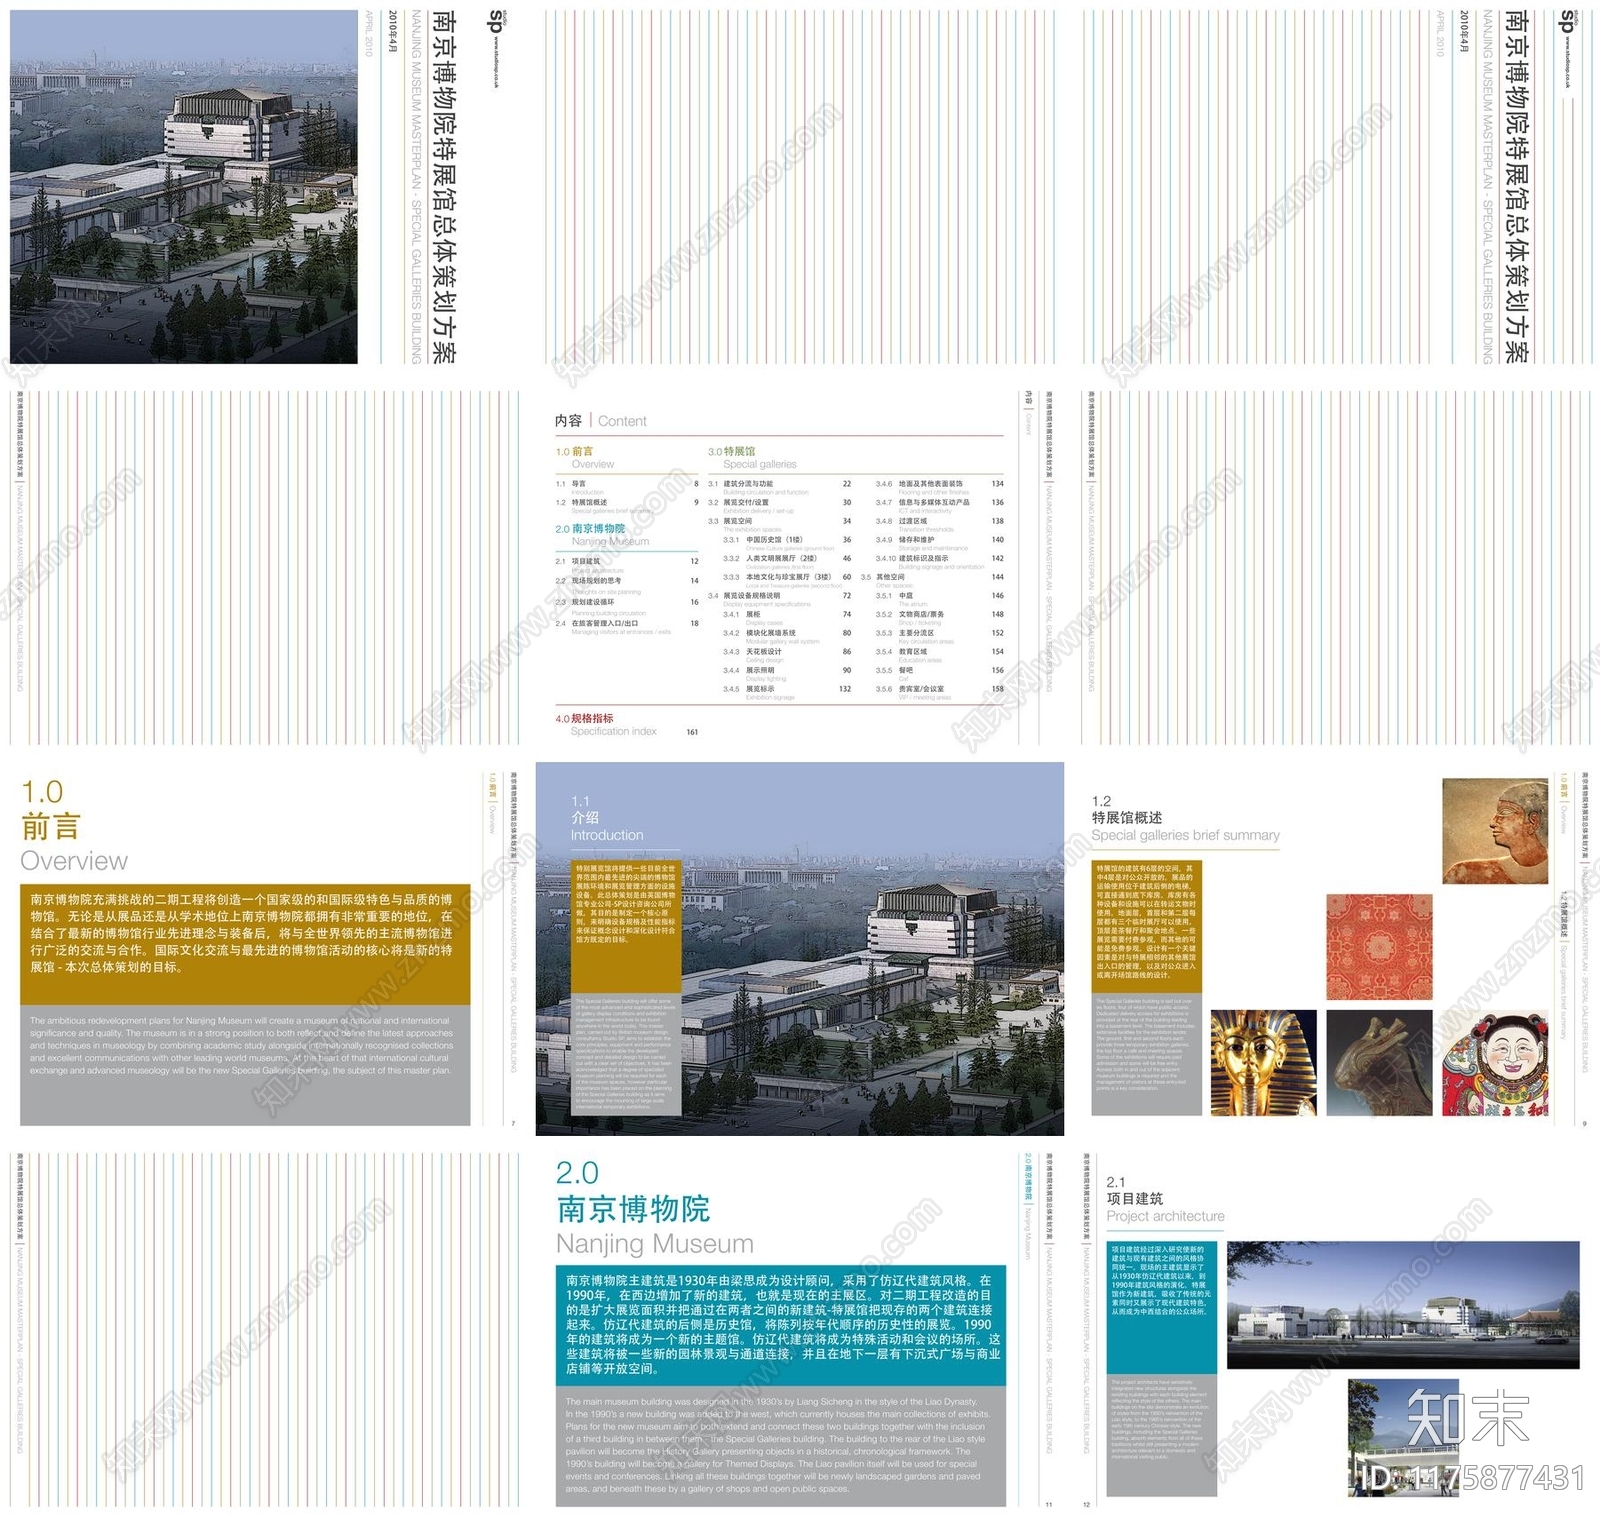Click contents row '3.4.7 信息与多媒体互动产品'
The width and height of the screenshot is (1600, 1517).
tap(940, 503)
